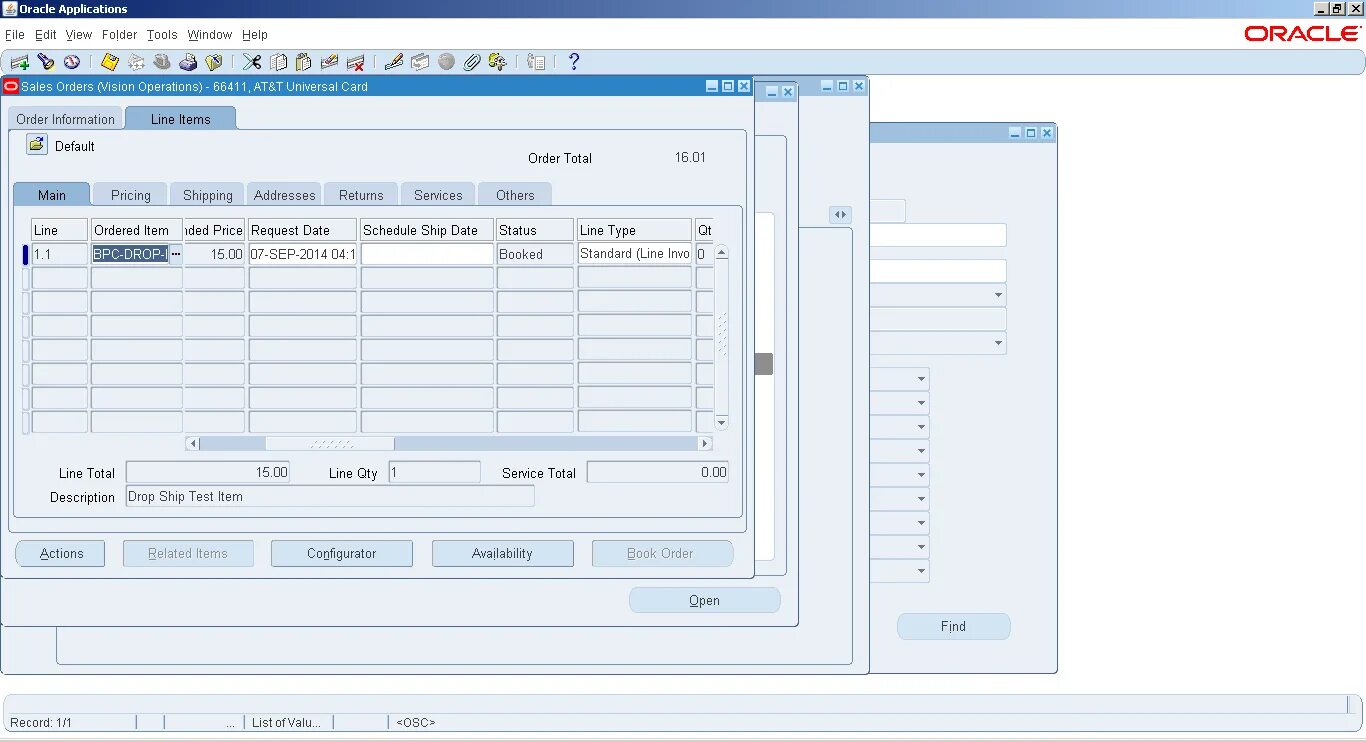This screenshot has height=742, width=1366.
Task: Click the Service Total field
Action: [x=658, y=472]
